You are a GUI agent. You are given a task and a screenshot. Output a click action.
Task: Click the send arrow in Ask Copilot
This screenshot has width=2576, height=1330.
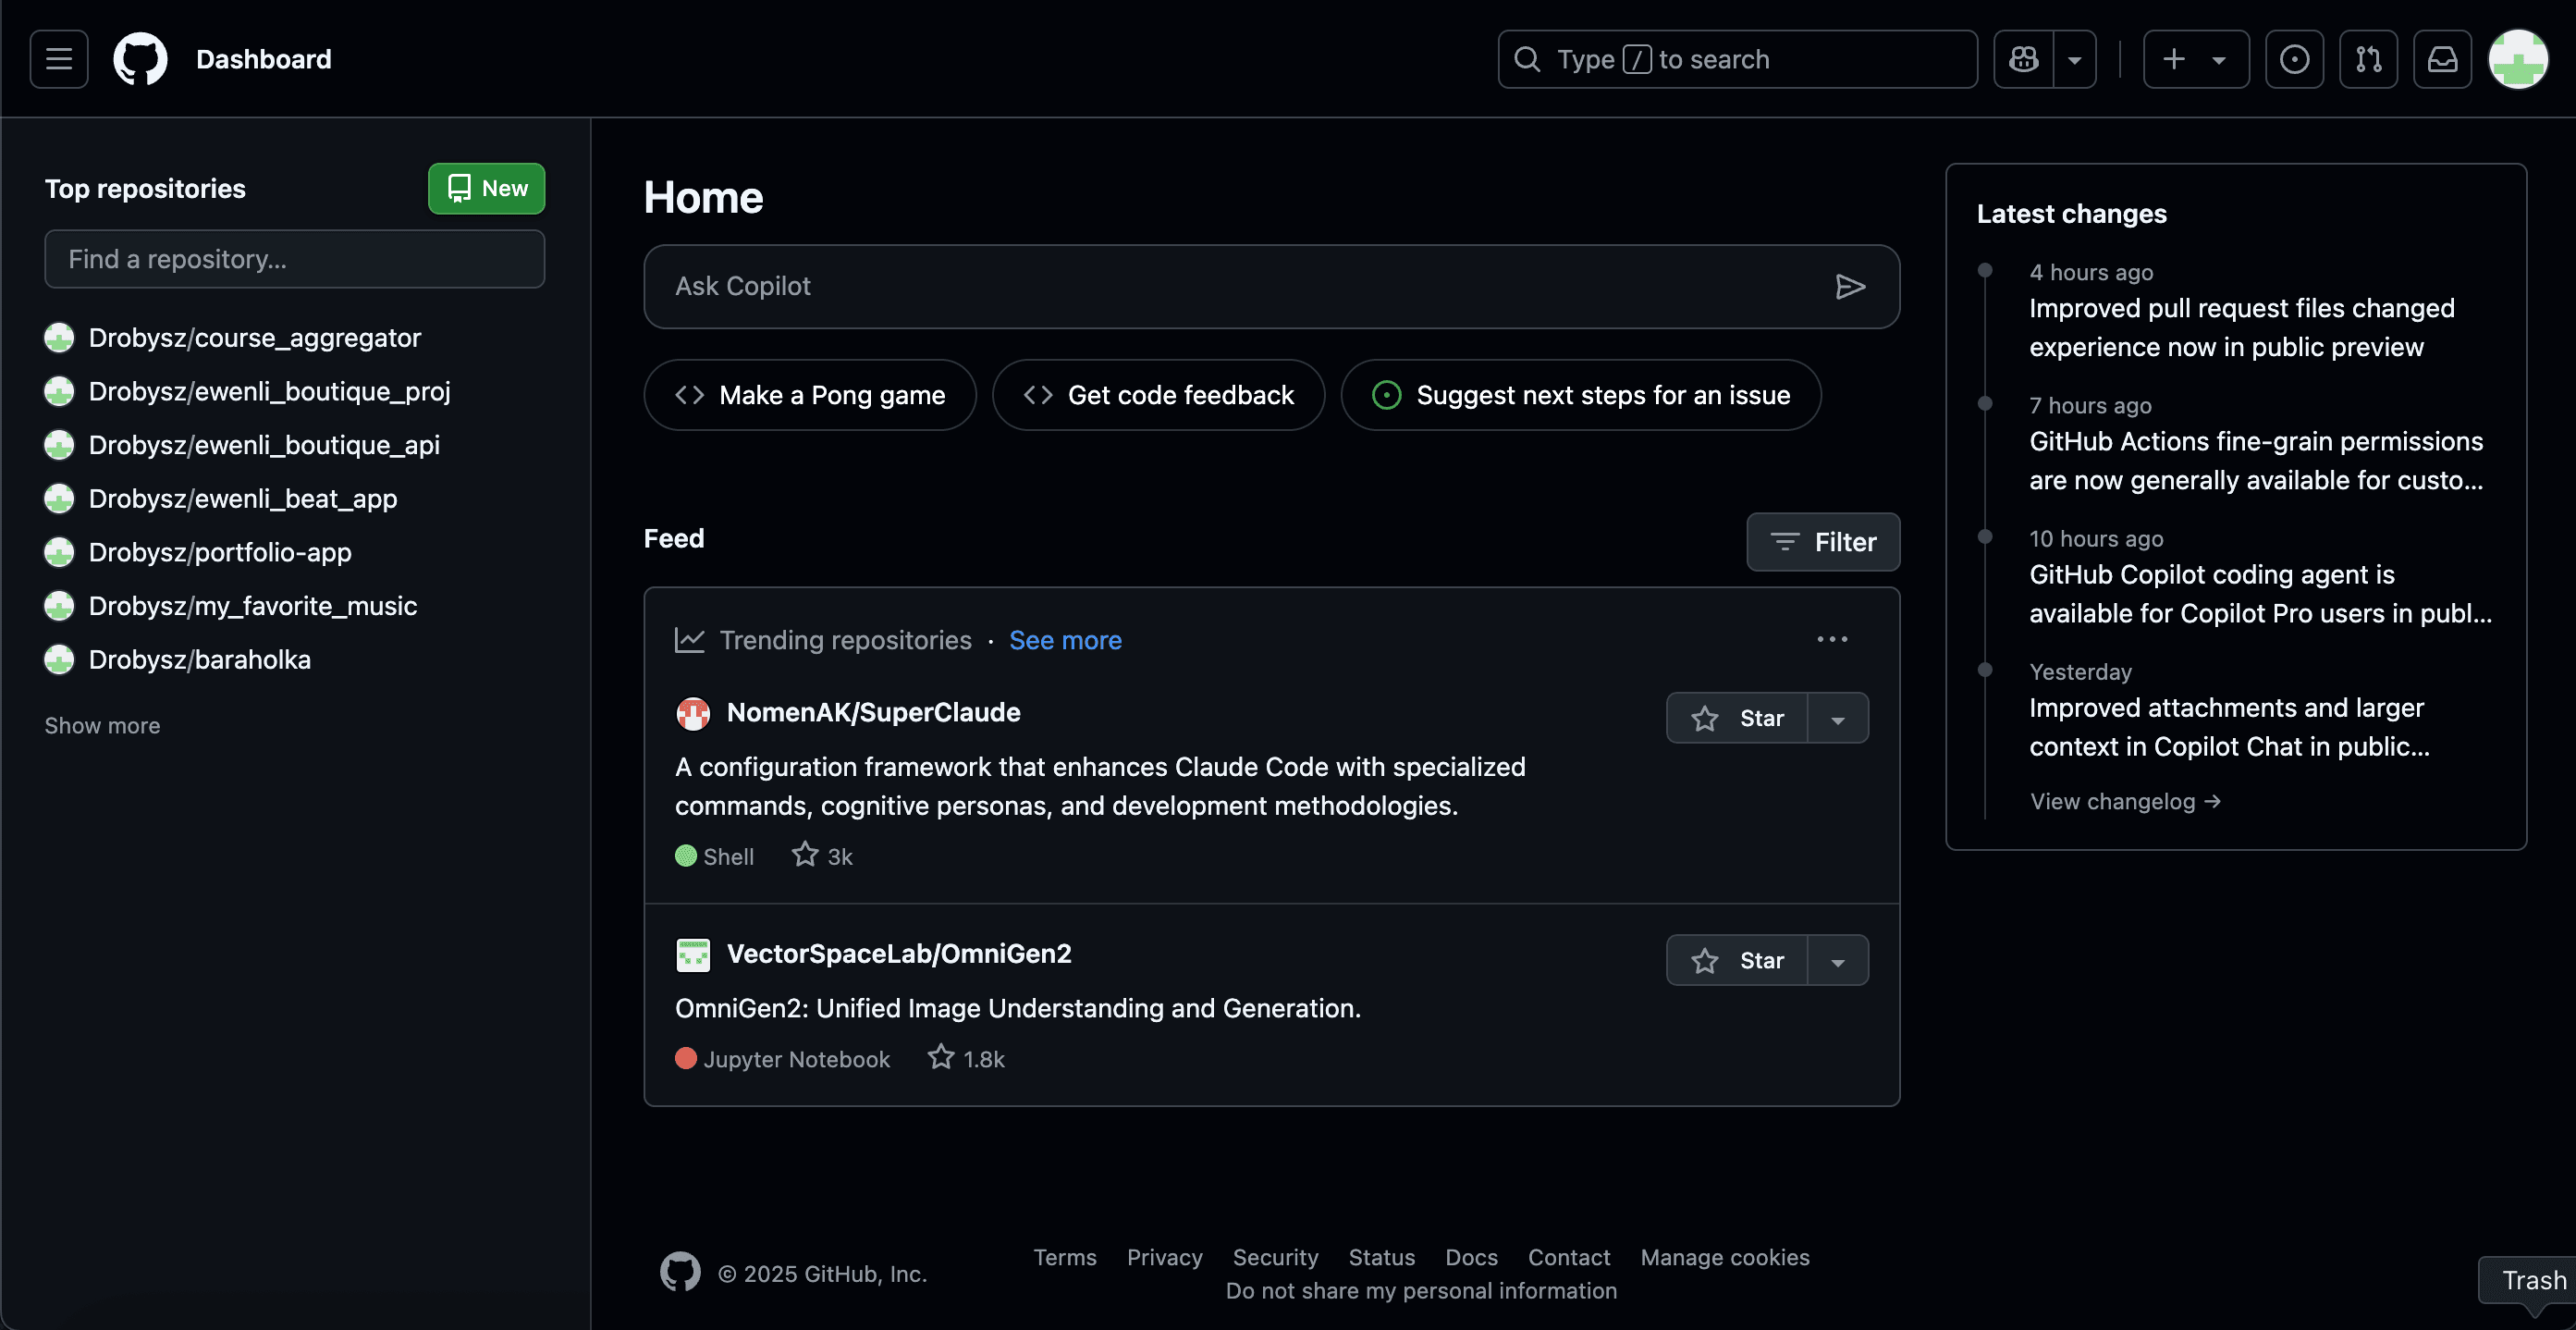tap(1850, 286)
